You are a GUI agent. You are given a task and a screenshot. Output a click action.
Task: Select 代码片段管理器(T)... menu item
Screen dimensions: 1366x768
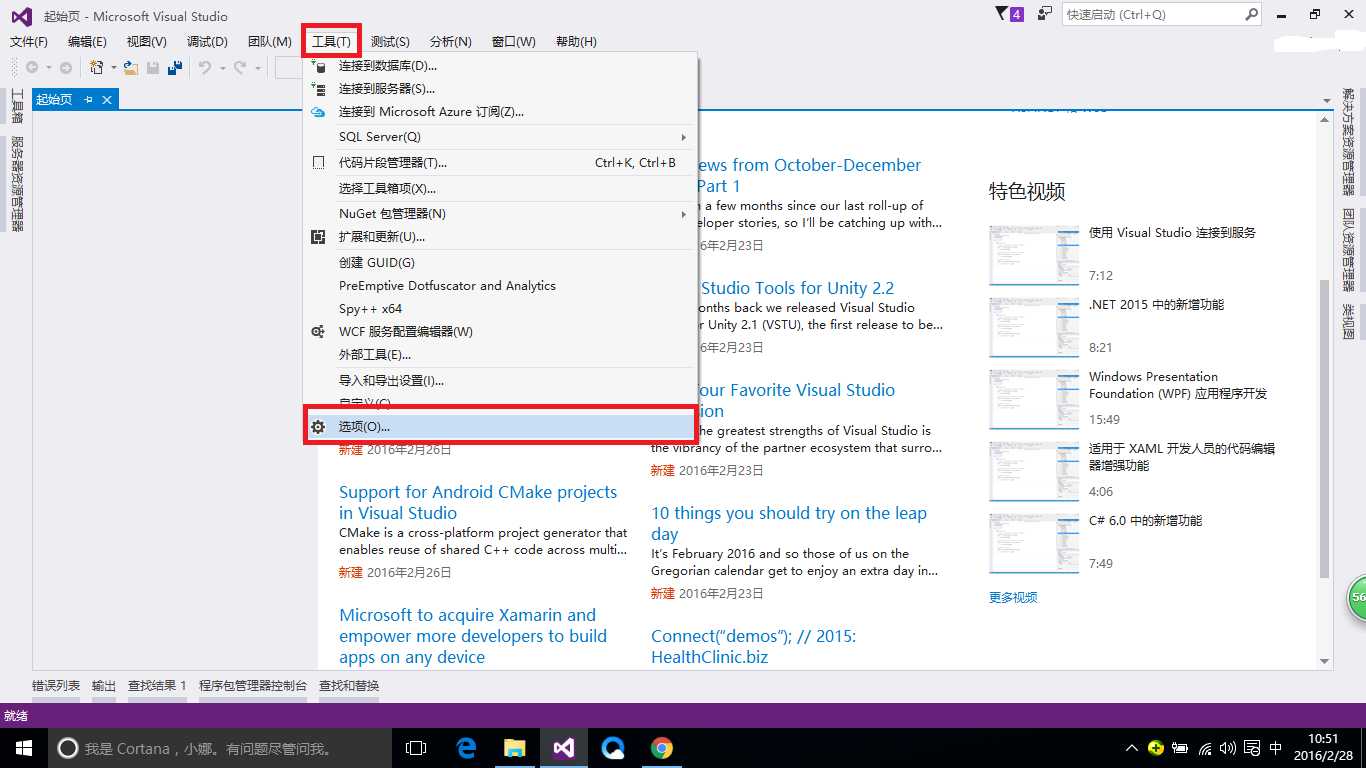click(x=500, y=163)
